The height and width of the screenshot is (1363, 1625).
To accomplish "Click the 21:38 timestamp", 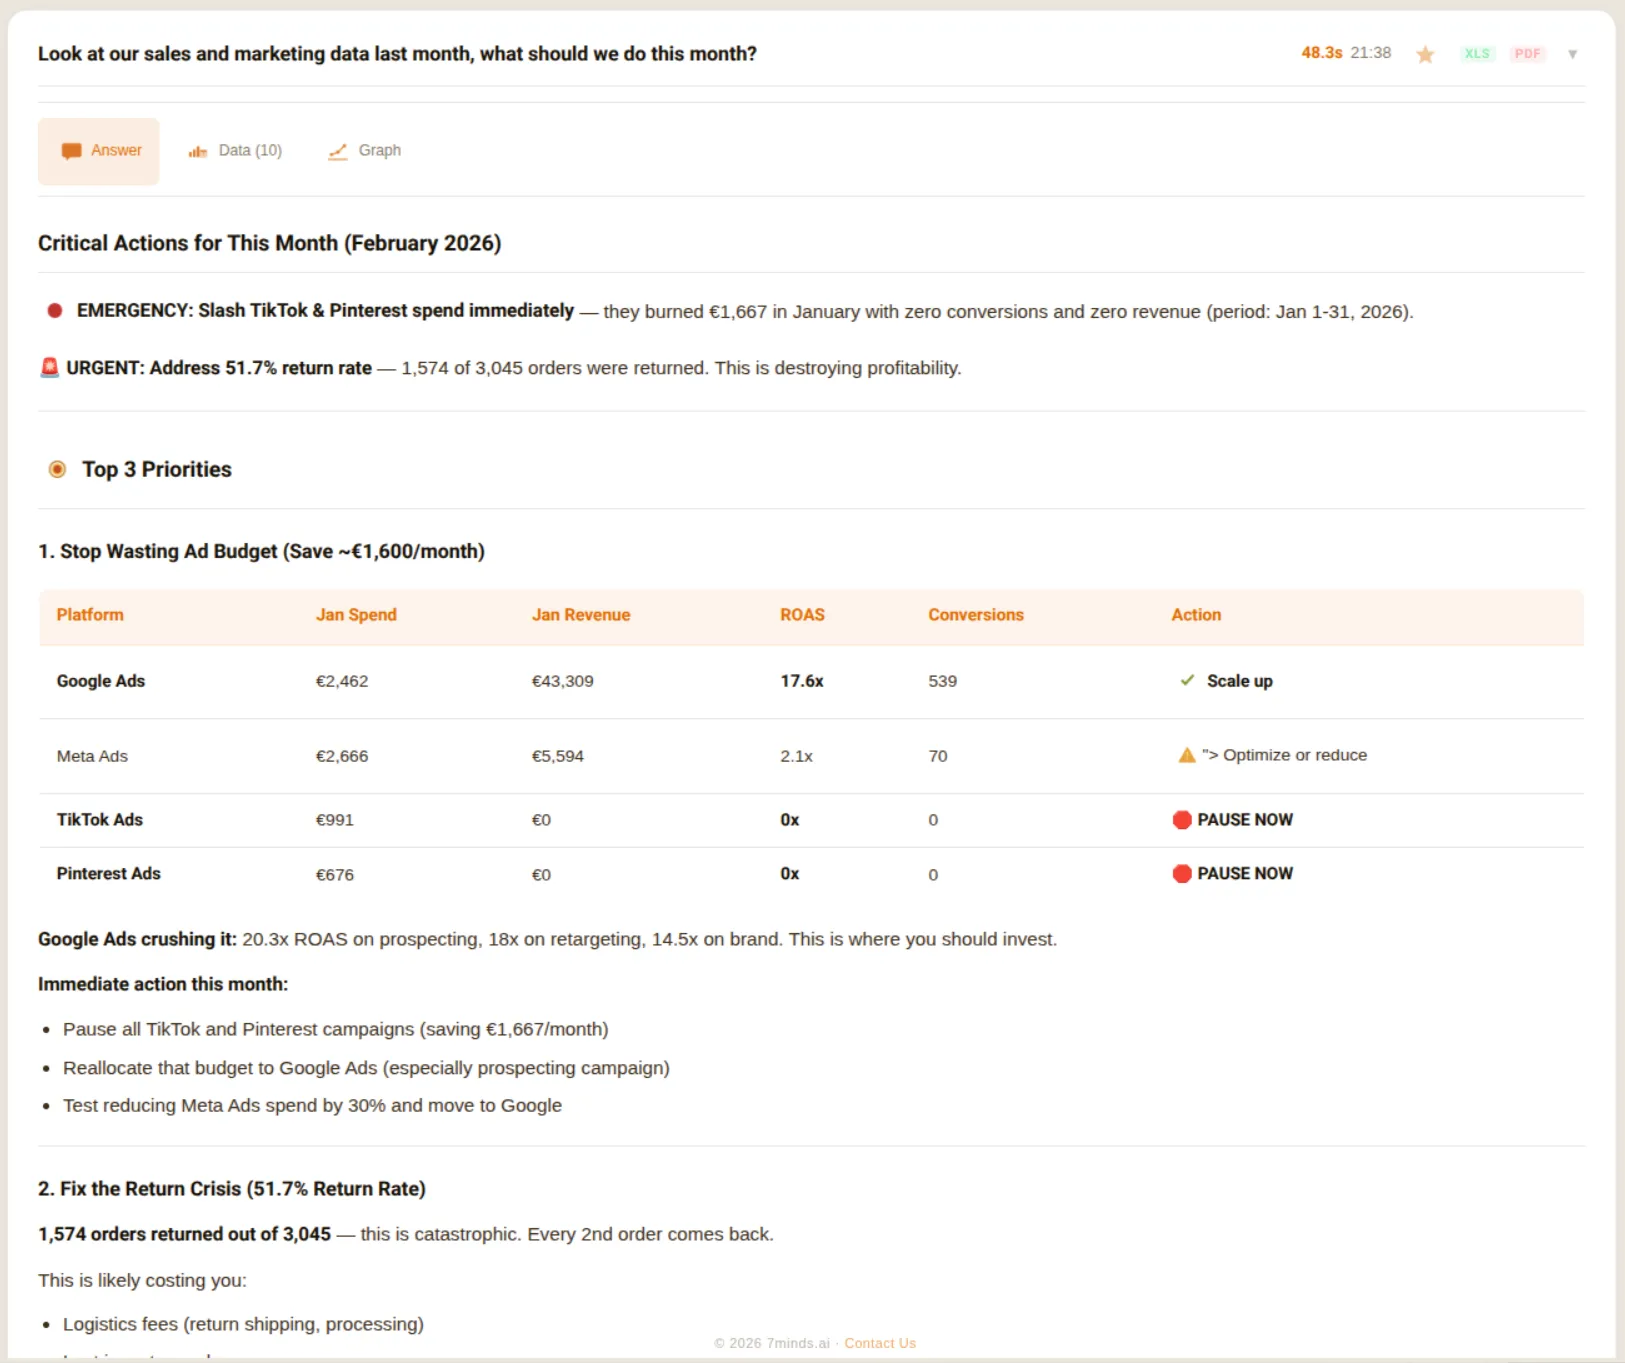I will click(1370, 53).
